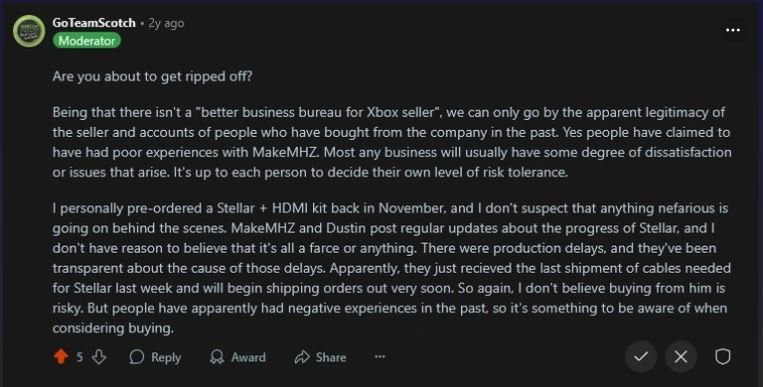
Task: Click the Reply speech bubble icon
Action: tap(137, 357)
